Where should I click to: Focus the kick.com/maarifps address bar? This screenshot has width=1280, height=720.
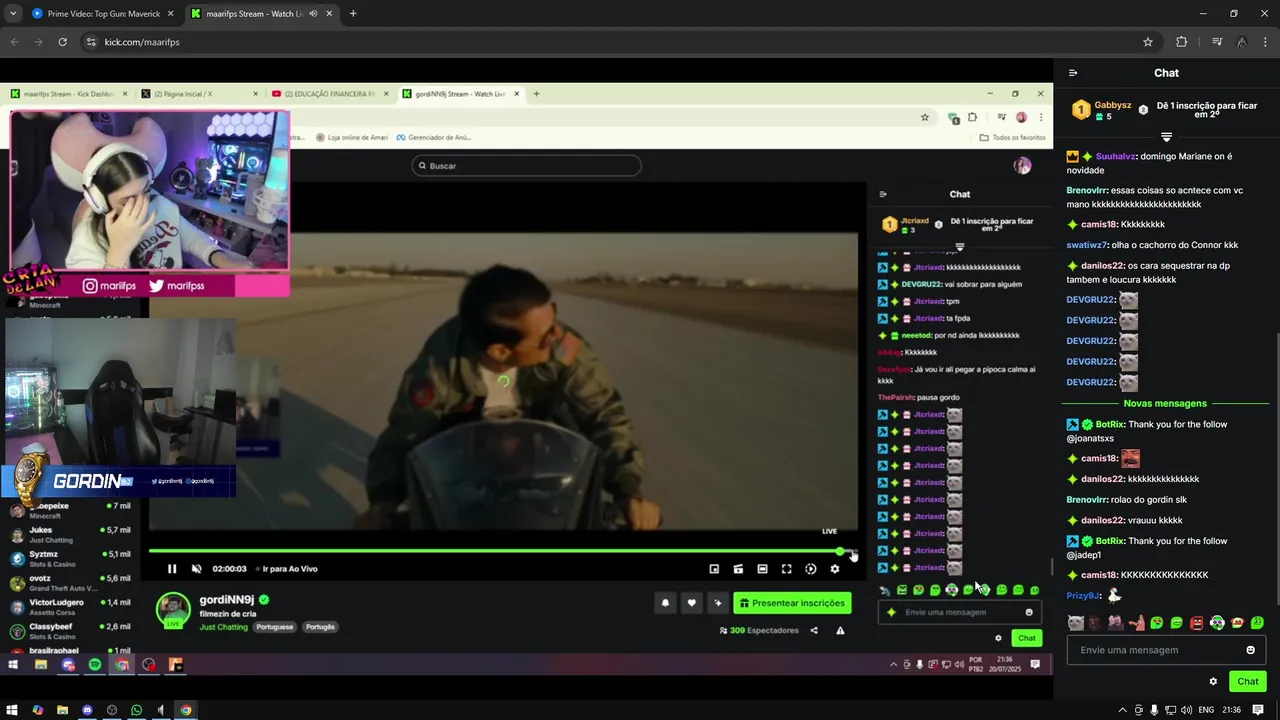point(610,42)
